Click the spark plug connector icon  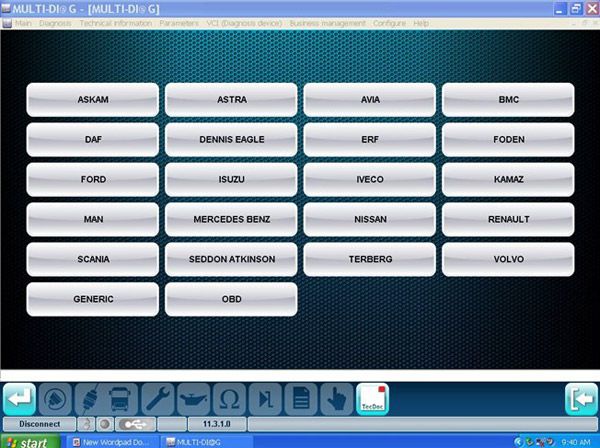point(89,398)
